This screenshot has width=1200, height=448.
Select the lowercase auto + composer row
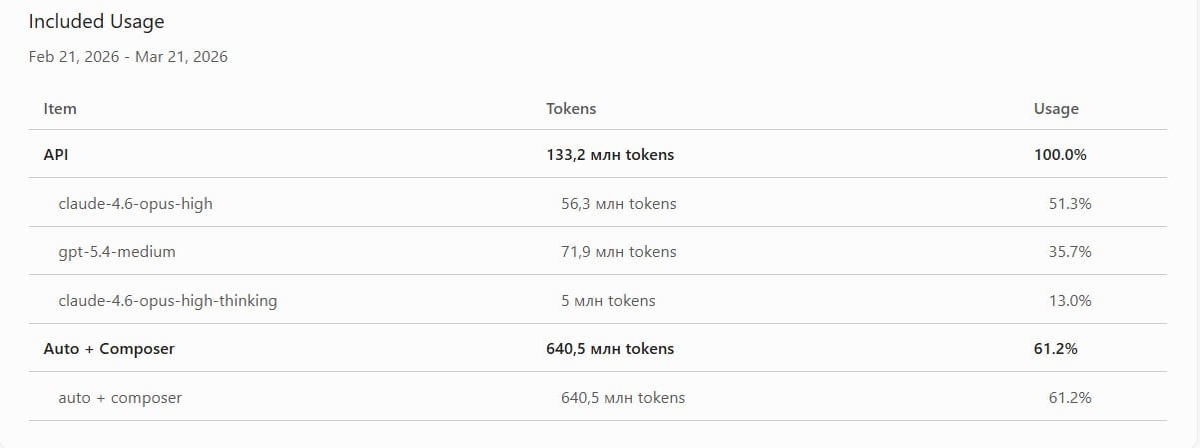point(120,398)
